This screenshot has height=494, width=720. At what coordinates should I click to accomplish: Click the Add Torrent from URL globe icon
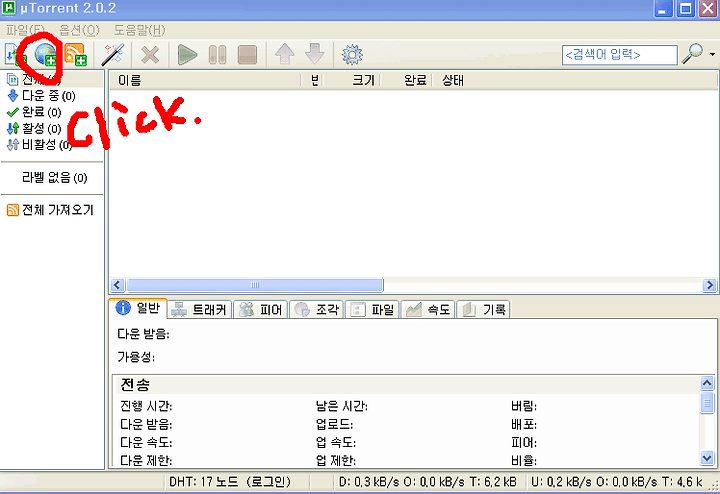(x=45, y=54)
